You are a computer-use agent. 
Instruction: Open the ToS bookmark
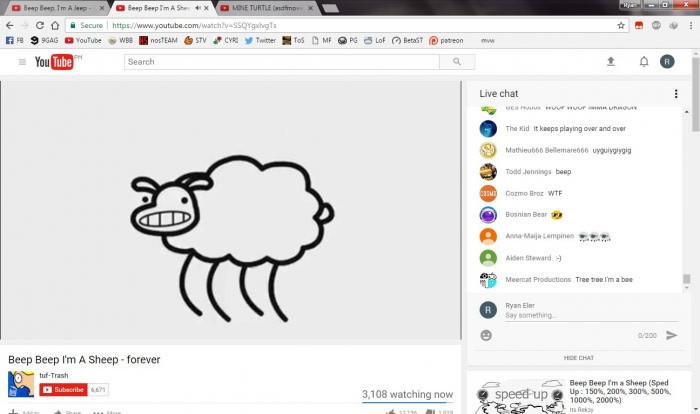[x=293, y=40]
